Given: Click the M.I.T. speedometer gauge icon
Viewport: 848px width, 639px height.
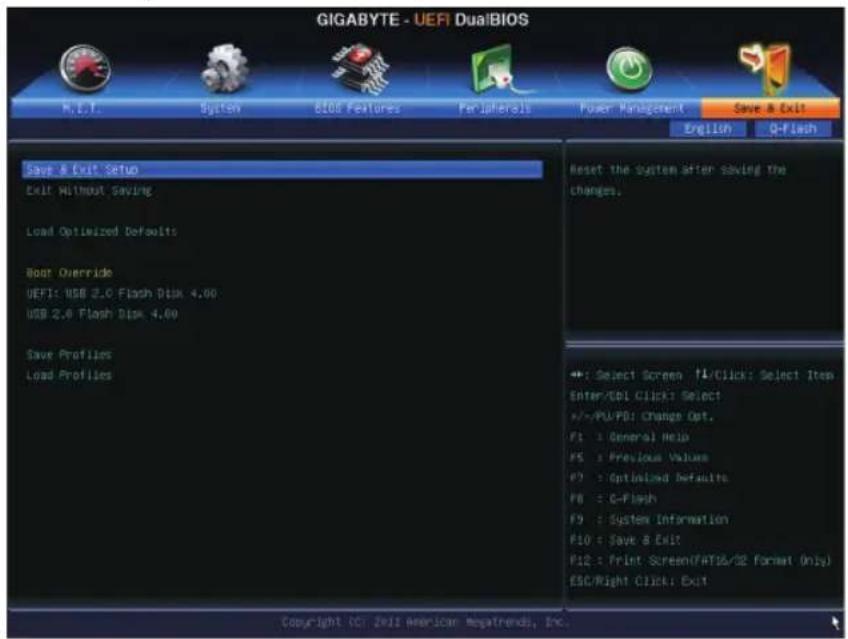Looking at the screenshot, I should 85,68.
